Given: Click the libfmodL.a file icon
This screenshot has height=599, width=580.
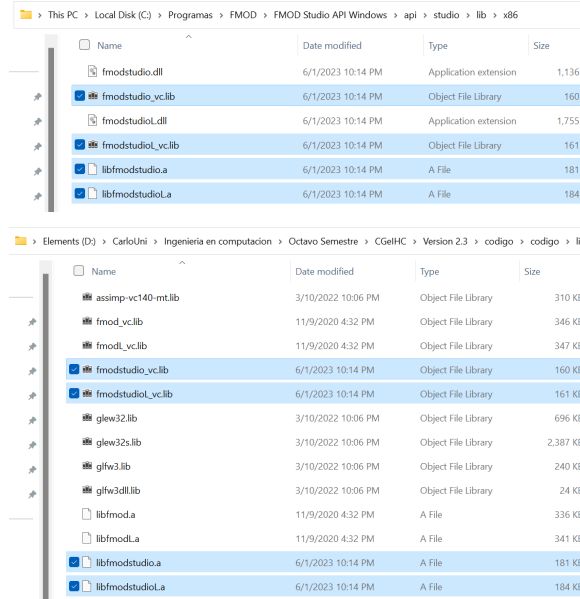Looking at the screenshot, I should pos(87,538).
